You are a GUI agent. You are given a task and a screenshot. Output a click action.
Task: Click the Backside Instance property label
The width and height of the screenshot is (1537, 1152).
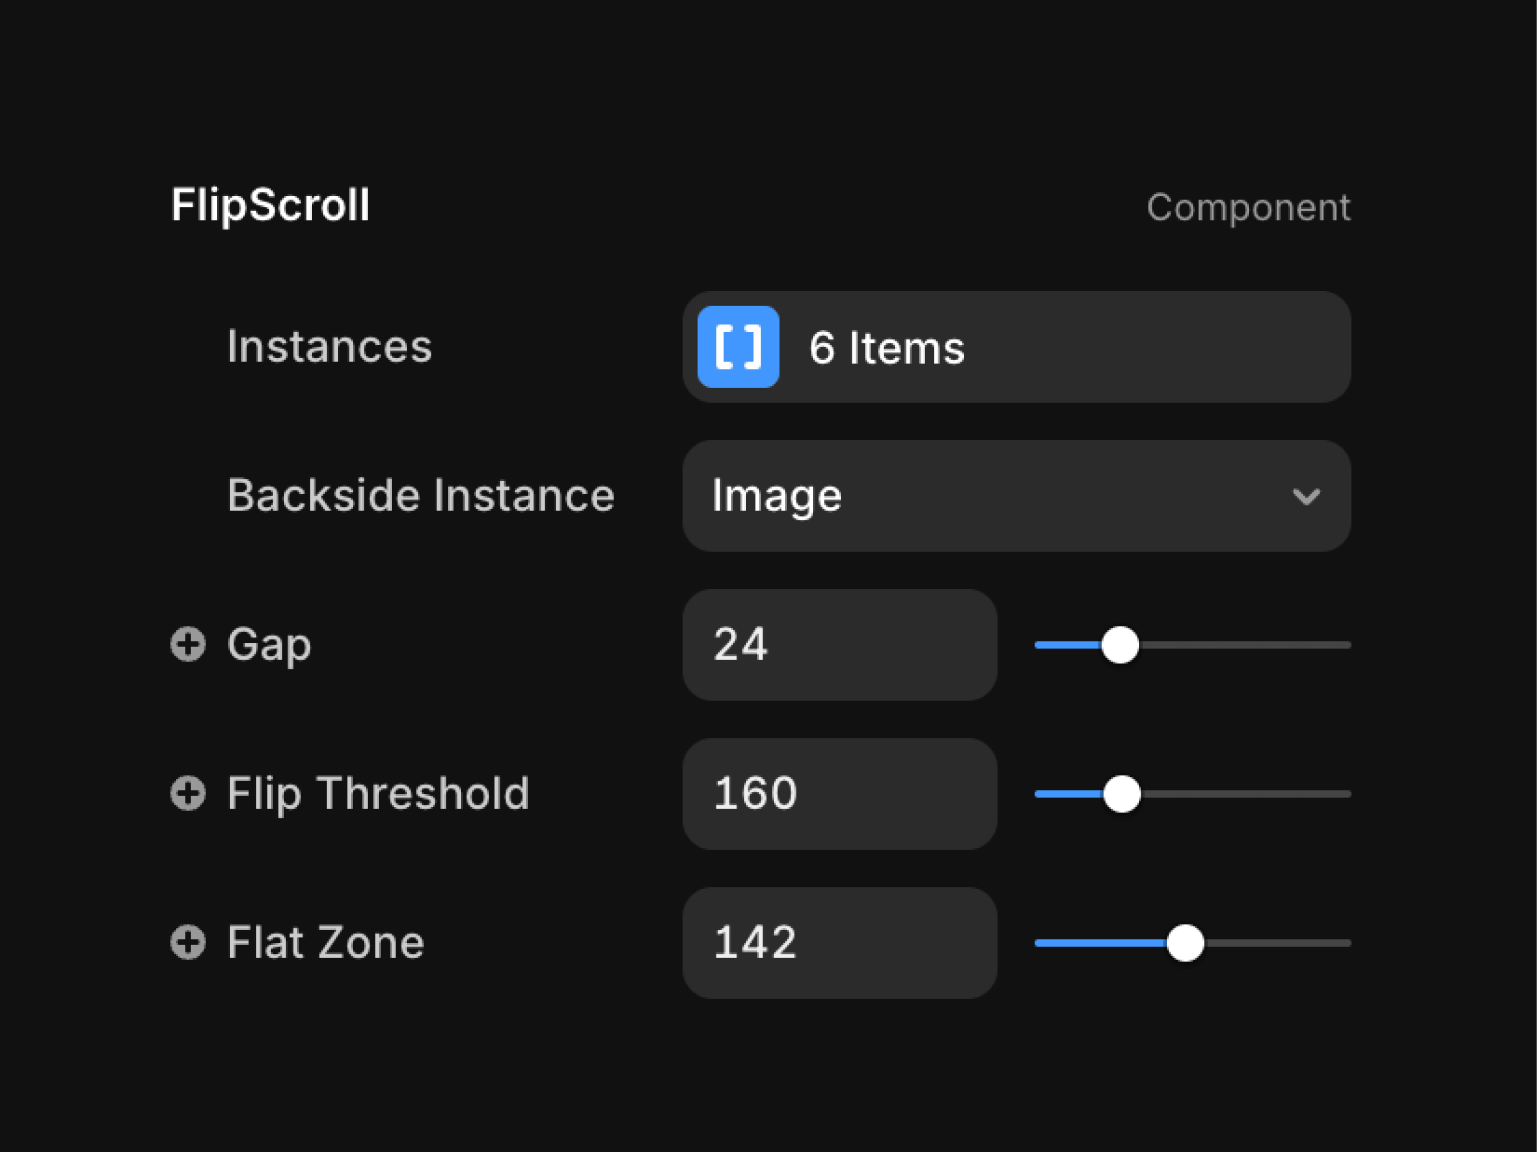[x=420, y=495]
